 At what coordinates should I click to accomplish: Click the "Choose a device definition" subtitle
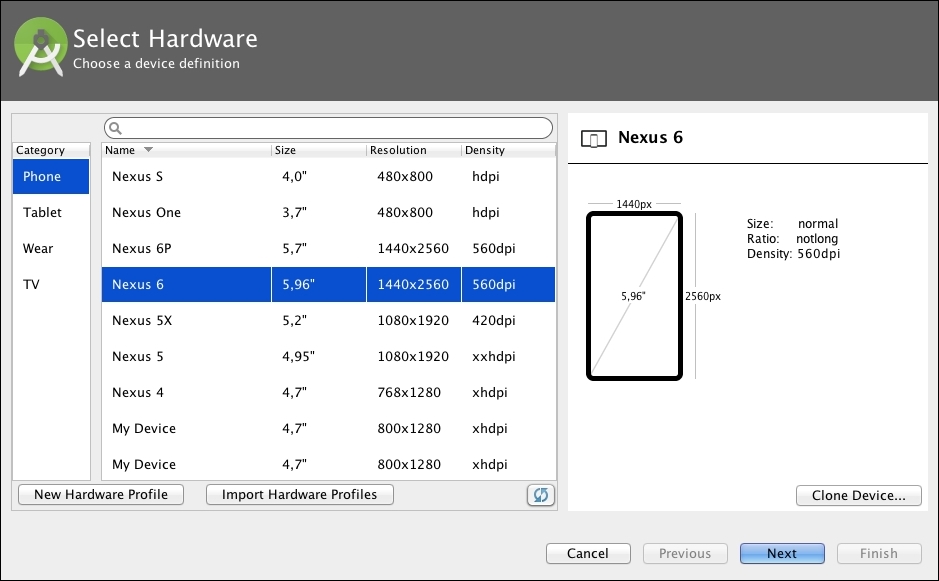point(156,63)
